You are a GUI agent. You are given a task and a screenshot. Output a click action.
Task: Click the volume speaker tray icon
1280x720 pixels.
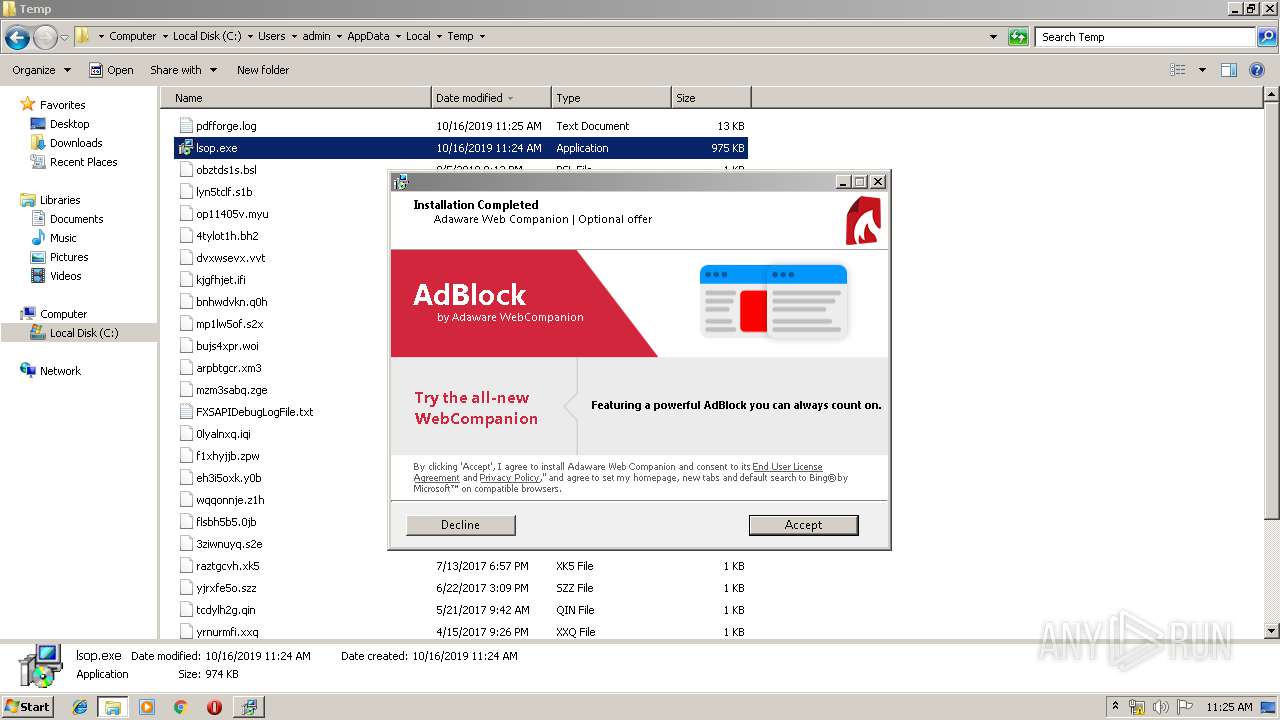pos(1160,707)
